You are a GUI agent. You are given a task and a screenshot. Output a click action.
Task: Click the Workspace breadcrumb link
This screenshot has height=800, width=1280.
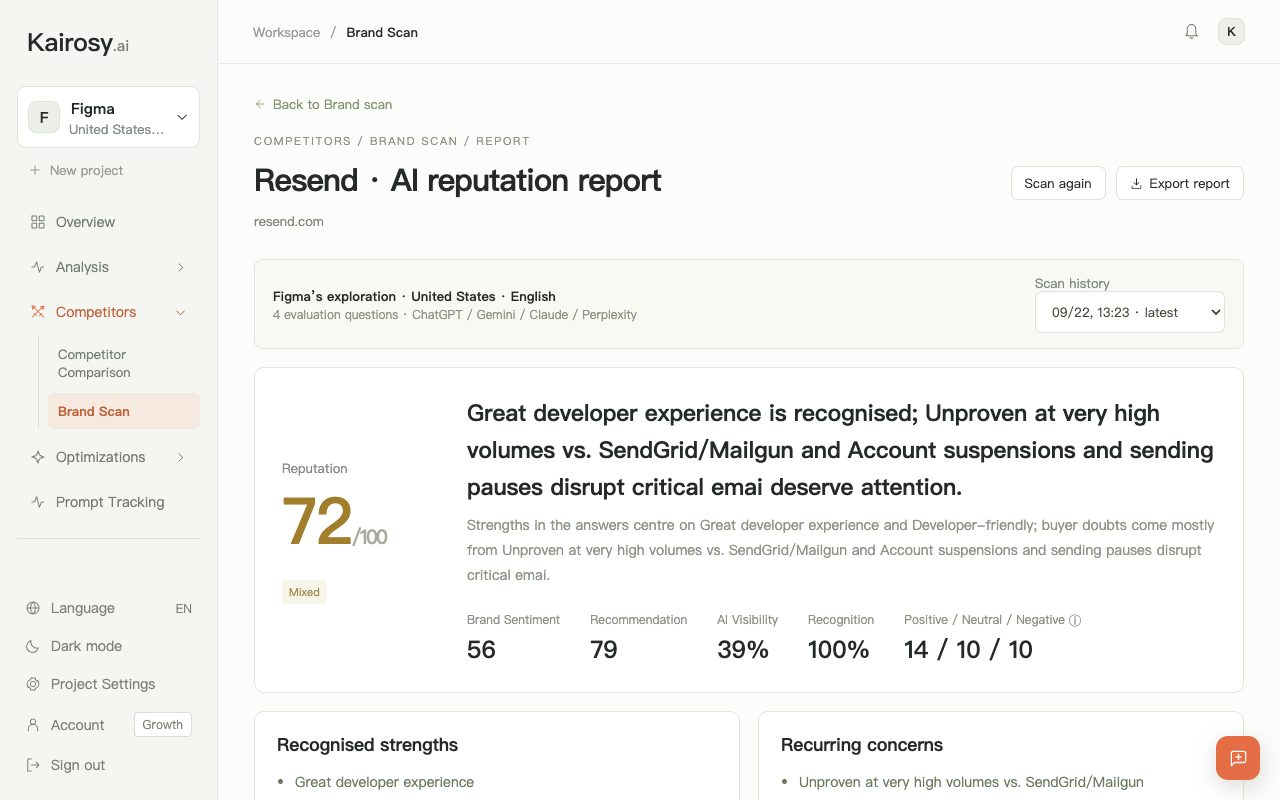(x=286, y=32)
